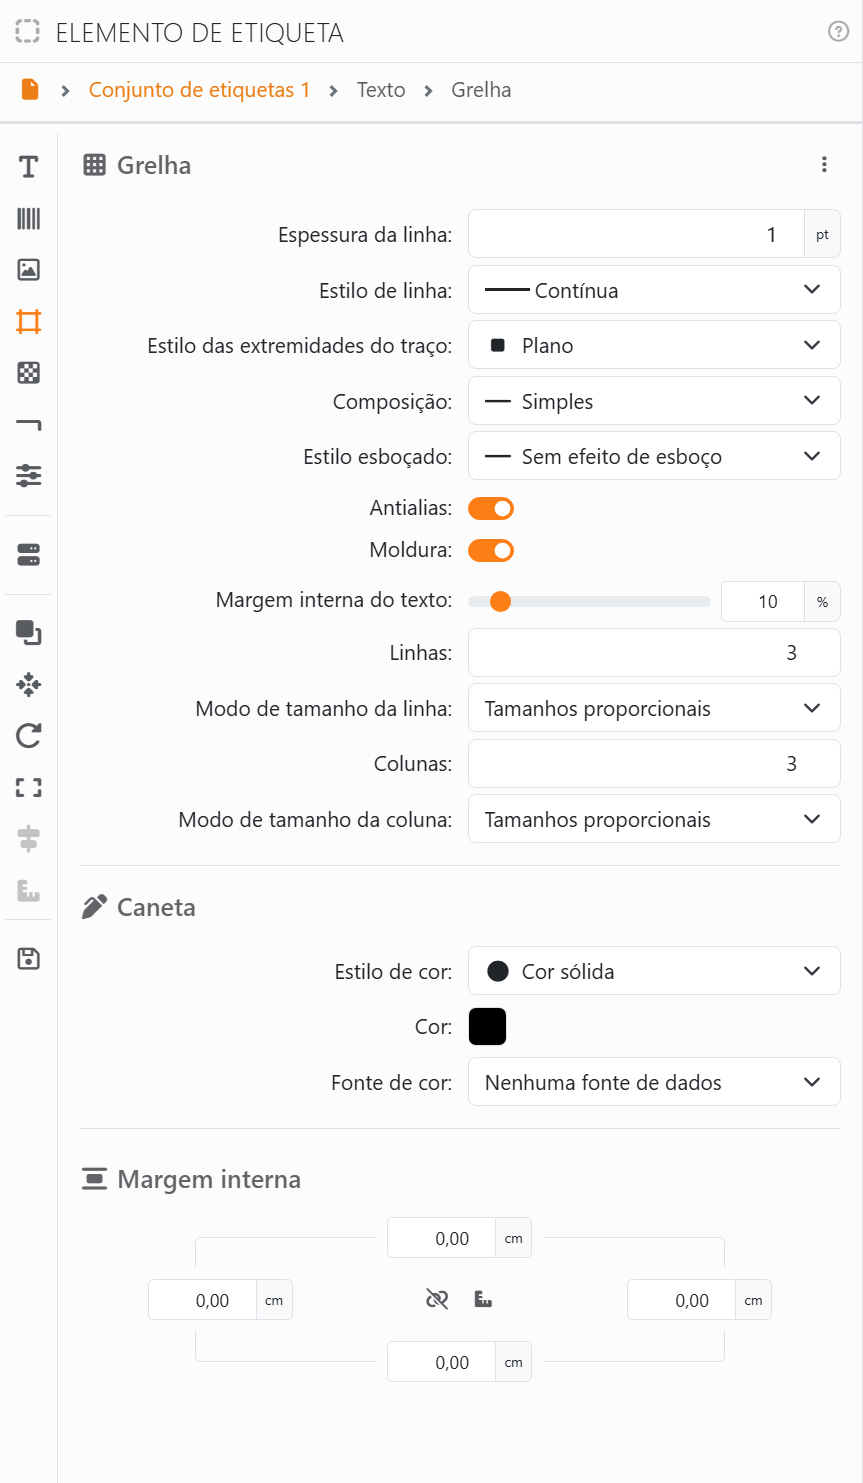This screenshot has width=863, height=1483.
Task: Click the left inner margin input field
Action: coord(202,1300)
